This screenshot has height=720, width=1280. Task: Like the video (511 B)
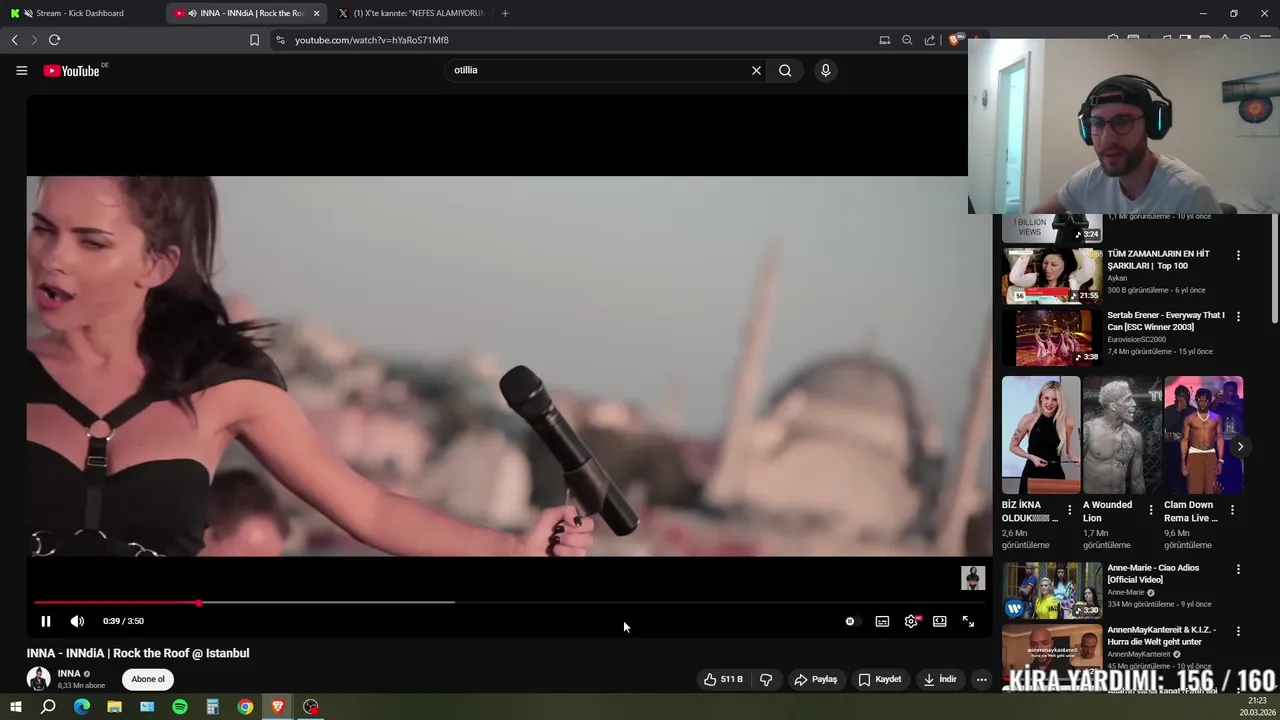723,679
